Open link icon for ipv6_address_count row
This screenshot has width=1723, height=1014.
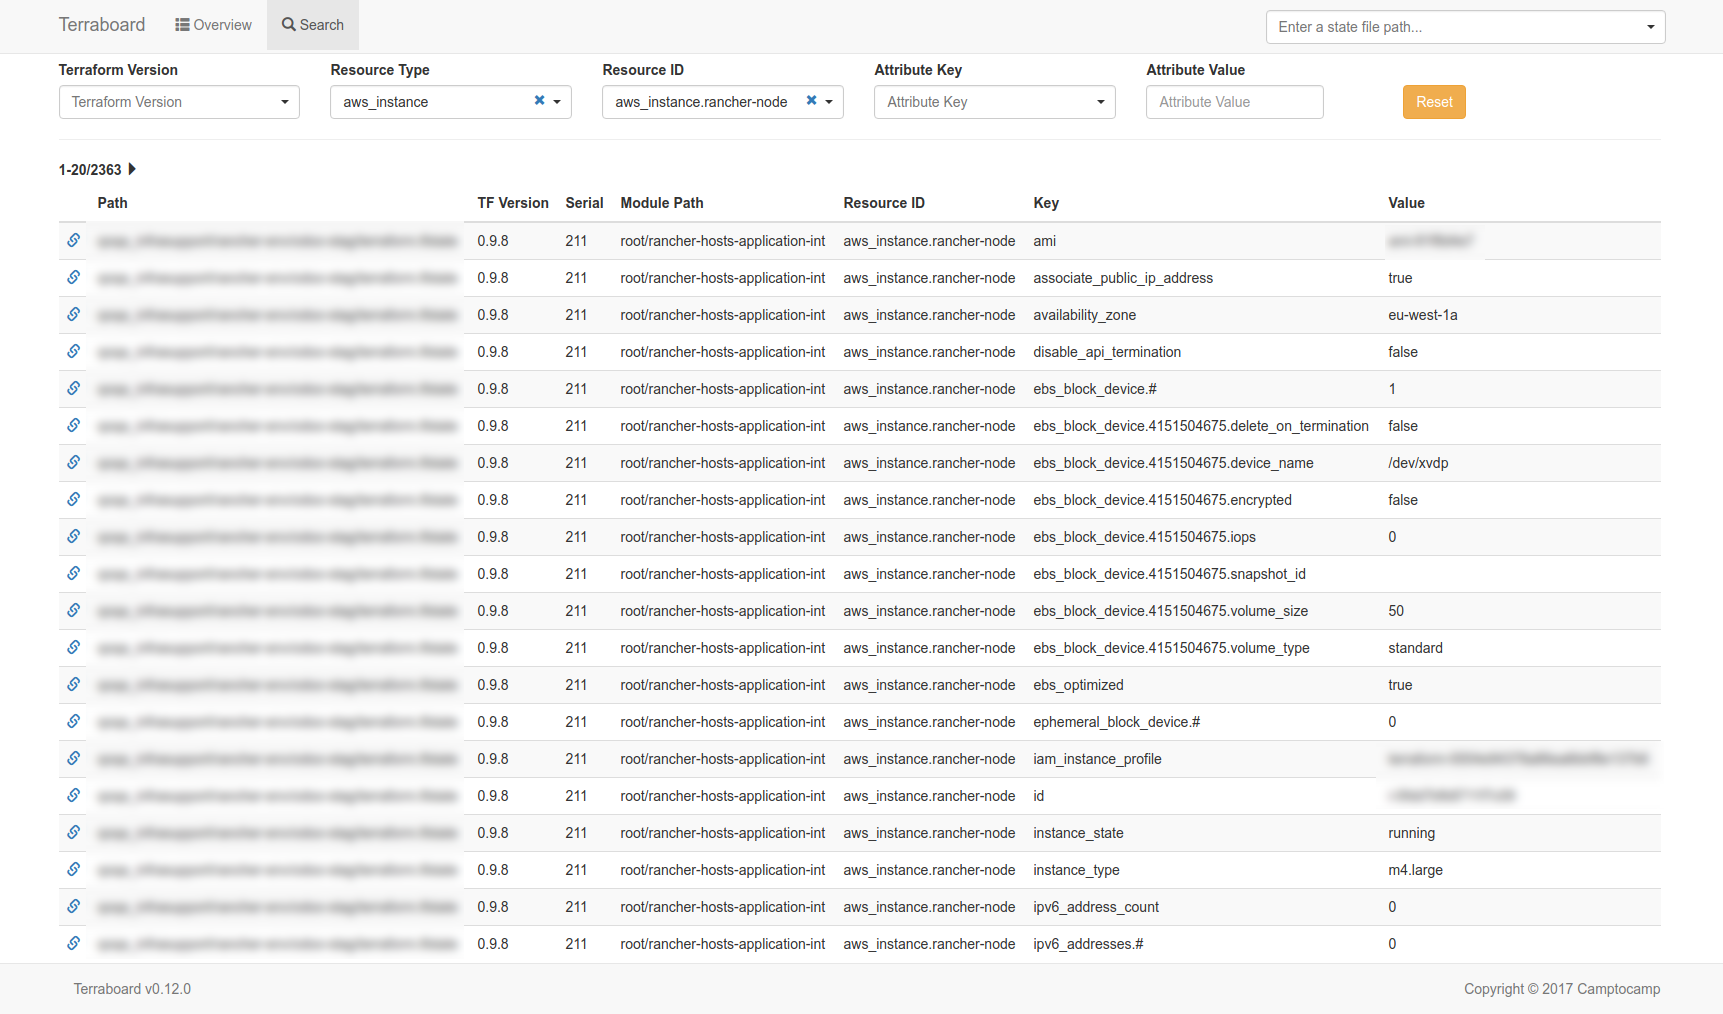(x=73, y=906)
